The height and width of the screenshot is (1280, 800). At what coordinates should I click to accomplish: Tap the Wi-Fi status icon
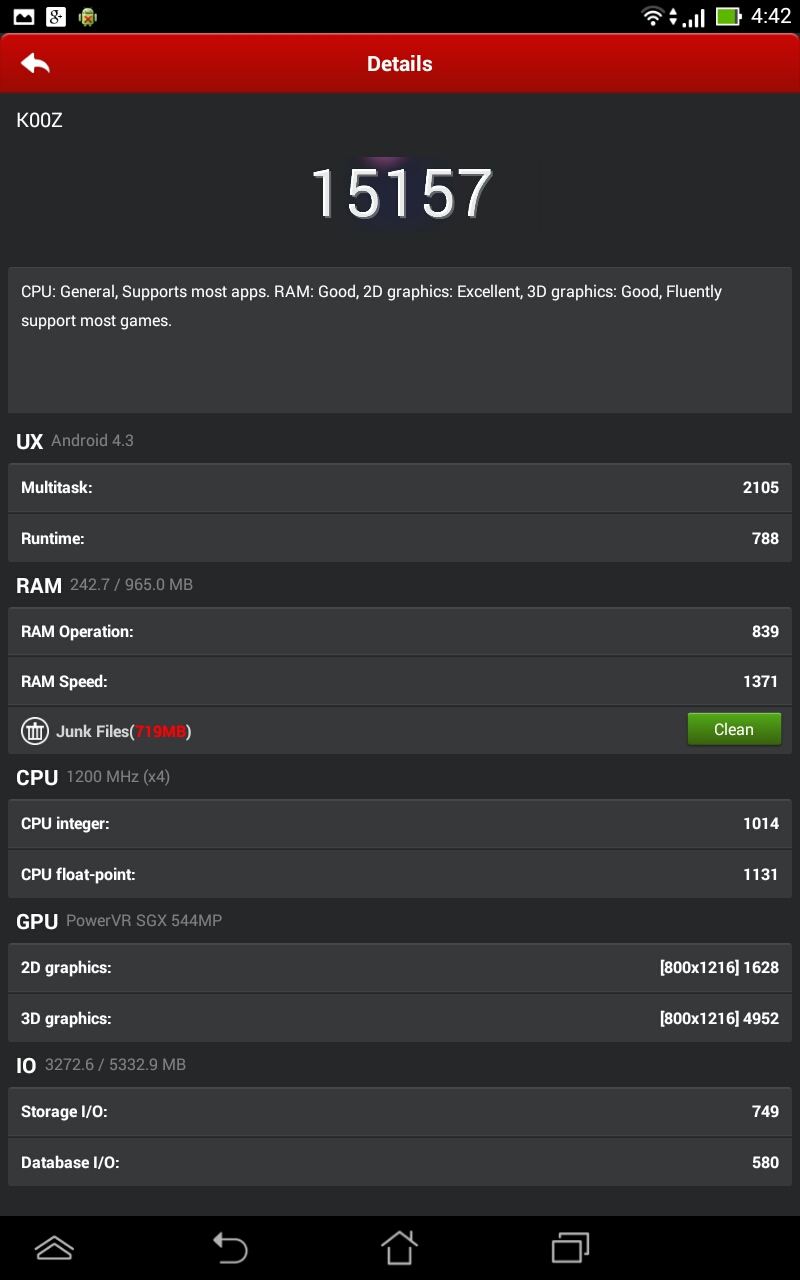pos(653,16)
